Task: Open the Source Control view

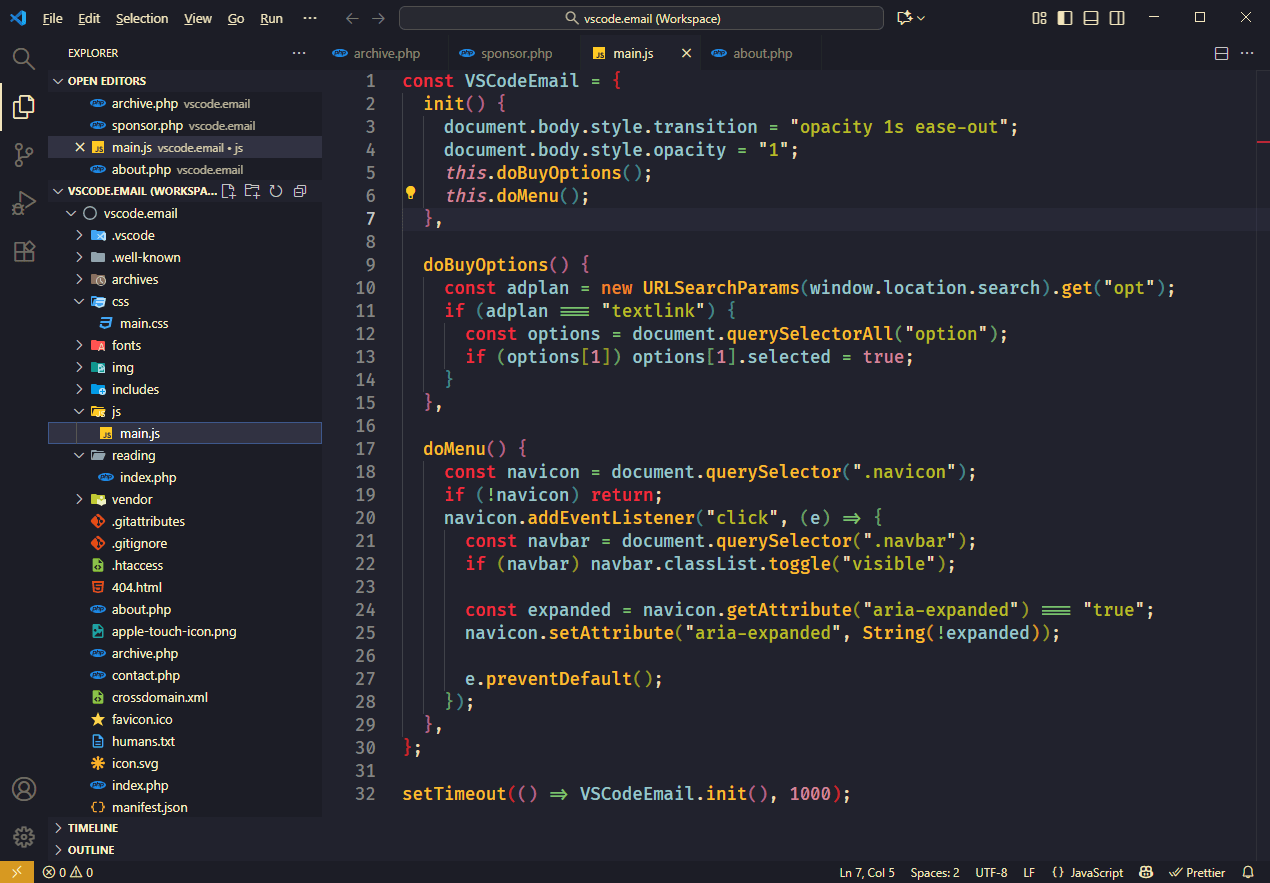Action: (23, 154)
